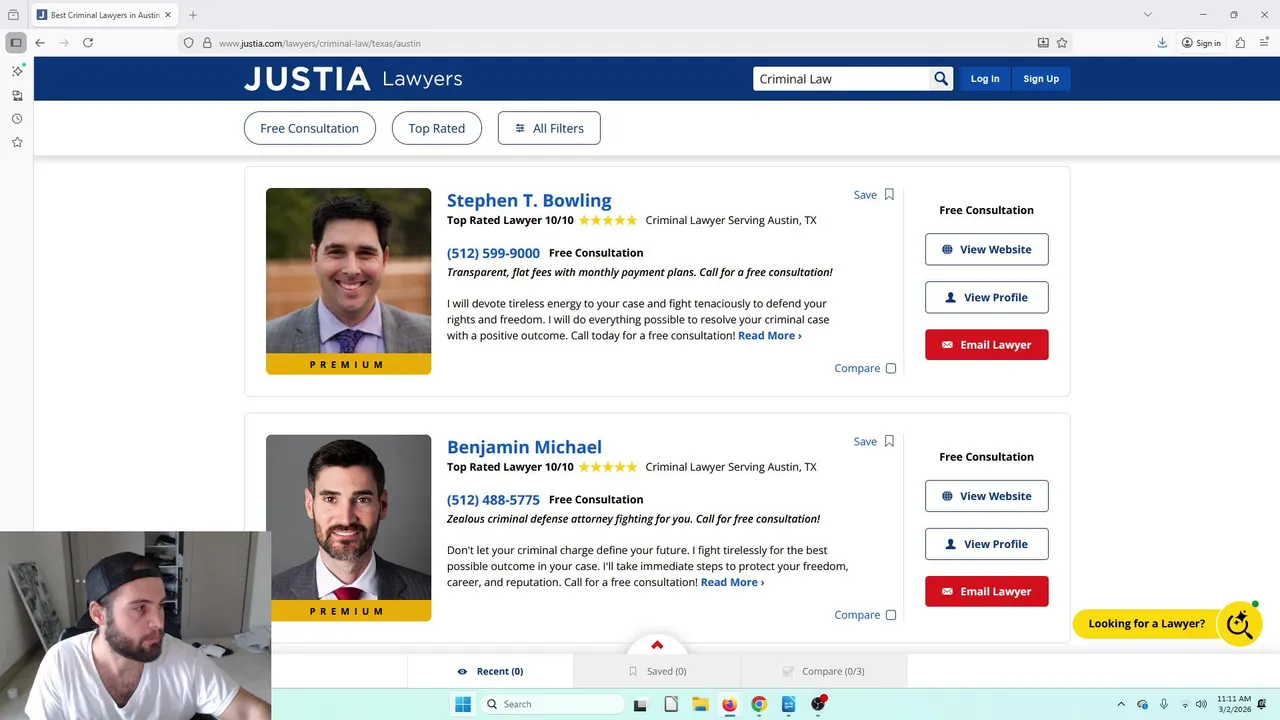The image size is (1280, 720).
Task: Open File Explorer from the taskbar
Action: click(x=700, y=704)
